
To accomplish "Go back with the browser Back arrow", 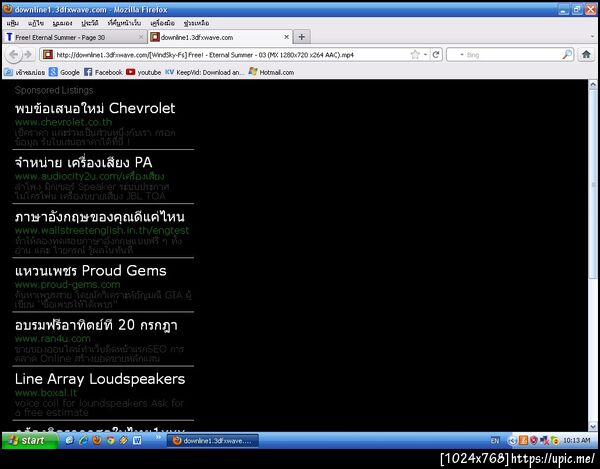I will click(14, 55).
